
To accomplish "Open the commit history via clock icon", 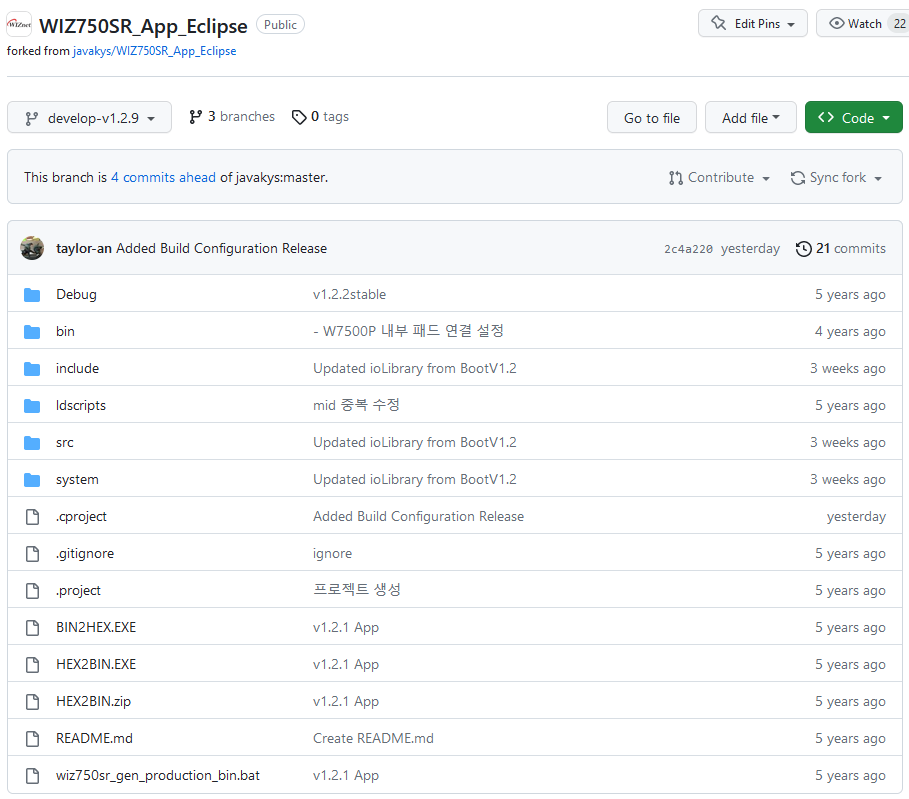I will tap(804, 248).
